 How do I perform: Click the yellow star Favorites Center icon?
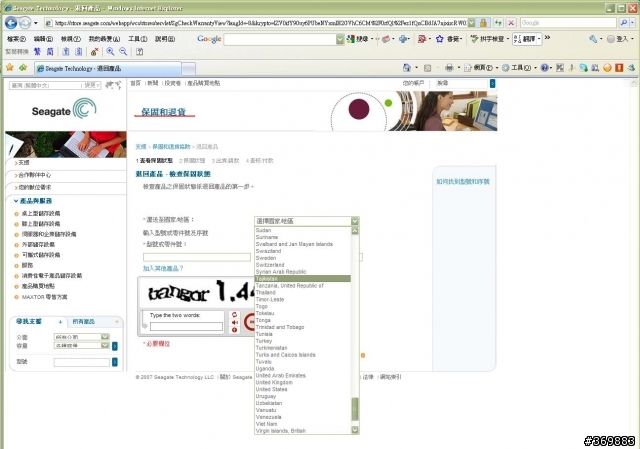pos(10,68)
